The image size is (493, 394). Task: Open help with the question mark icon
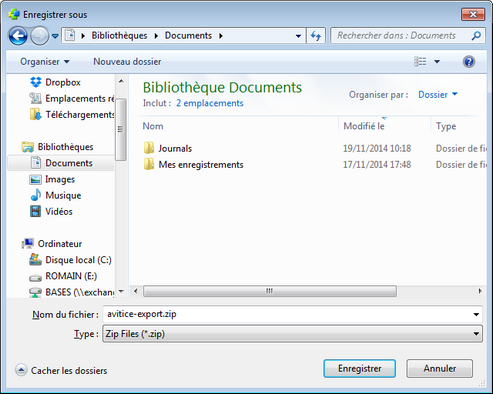[x=469, y=62]
